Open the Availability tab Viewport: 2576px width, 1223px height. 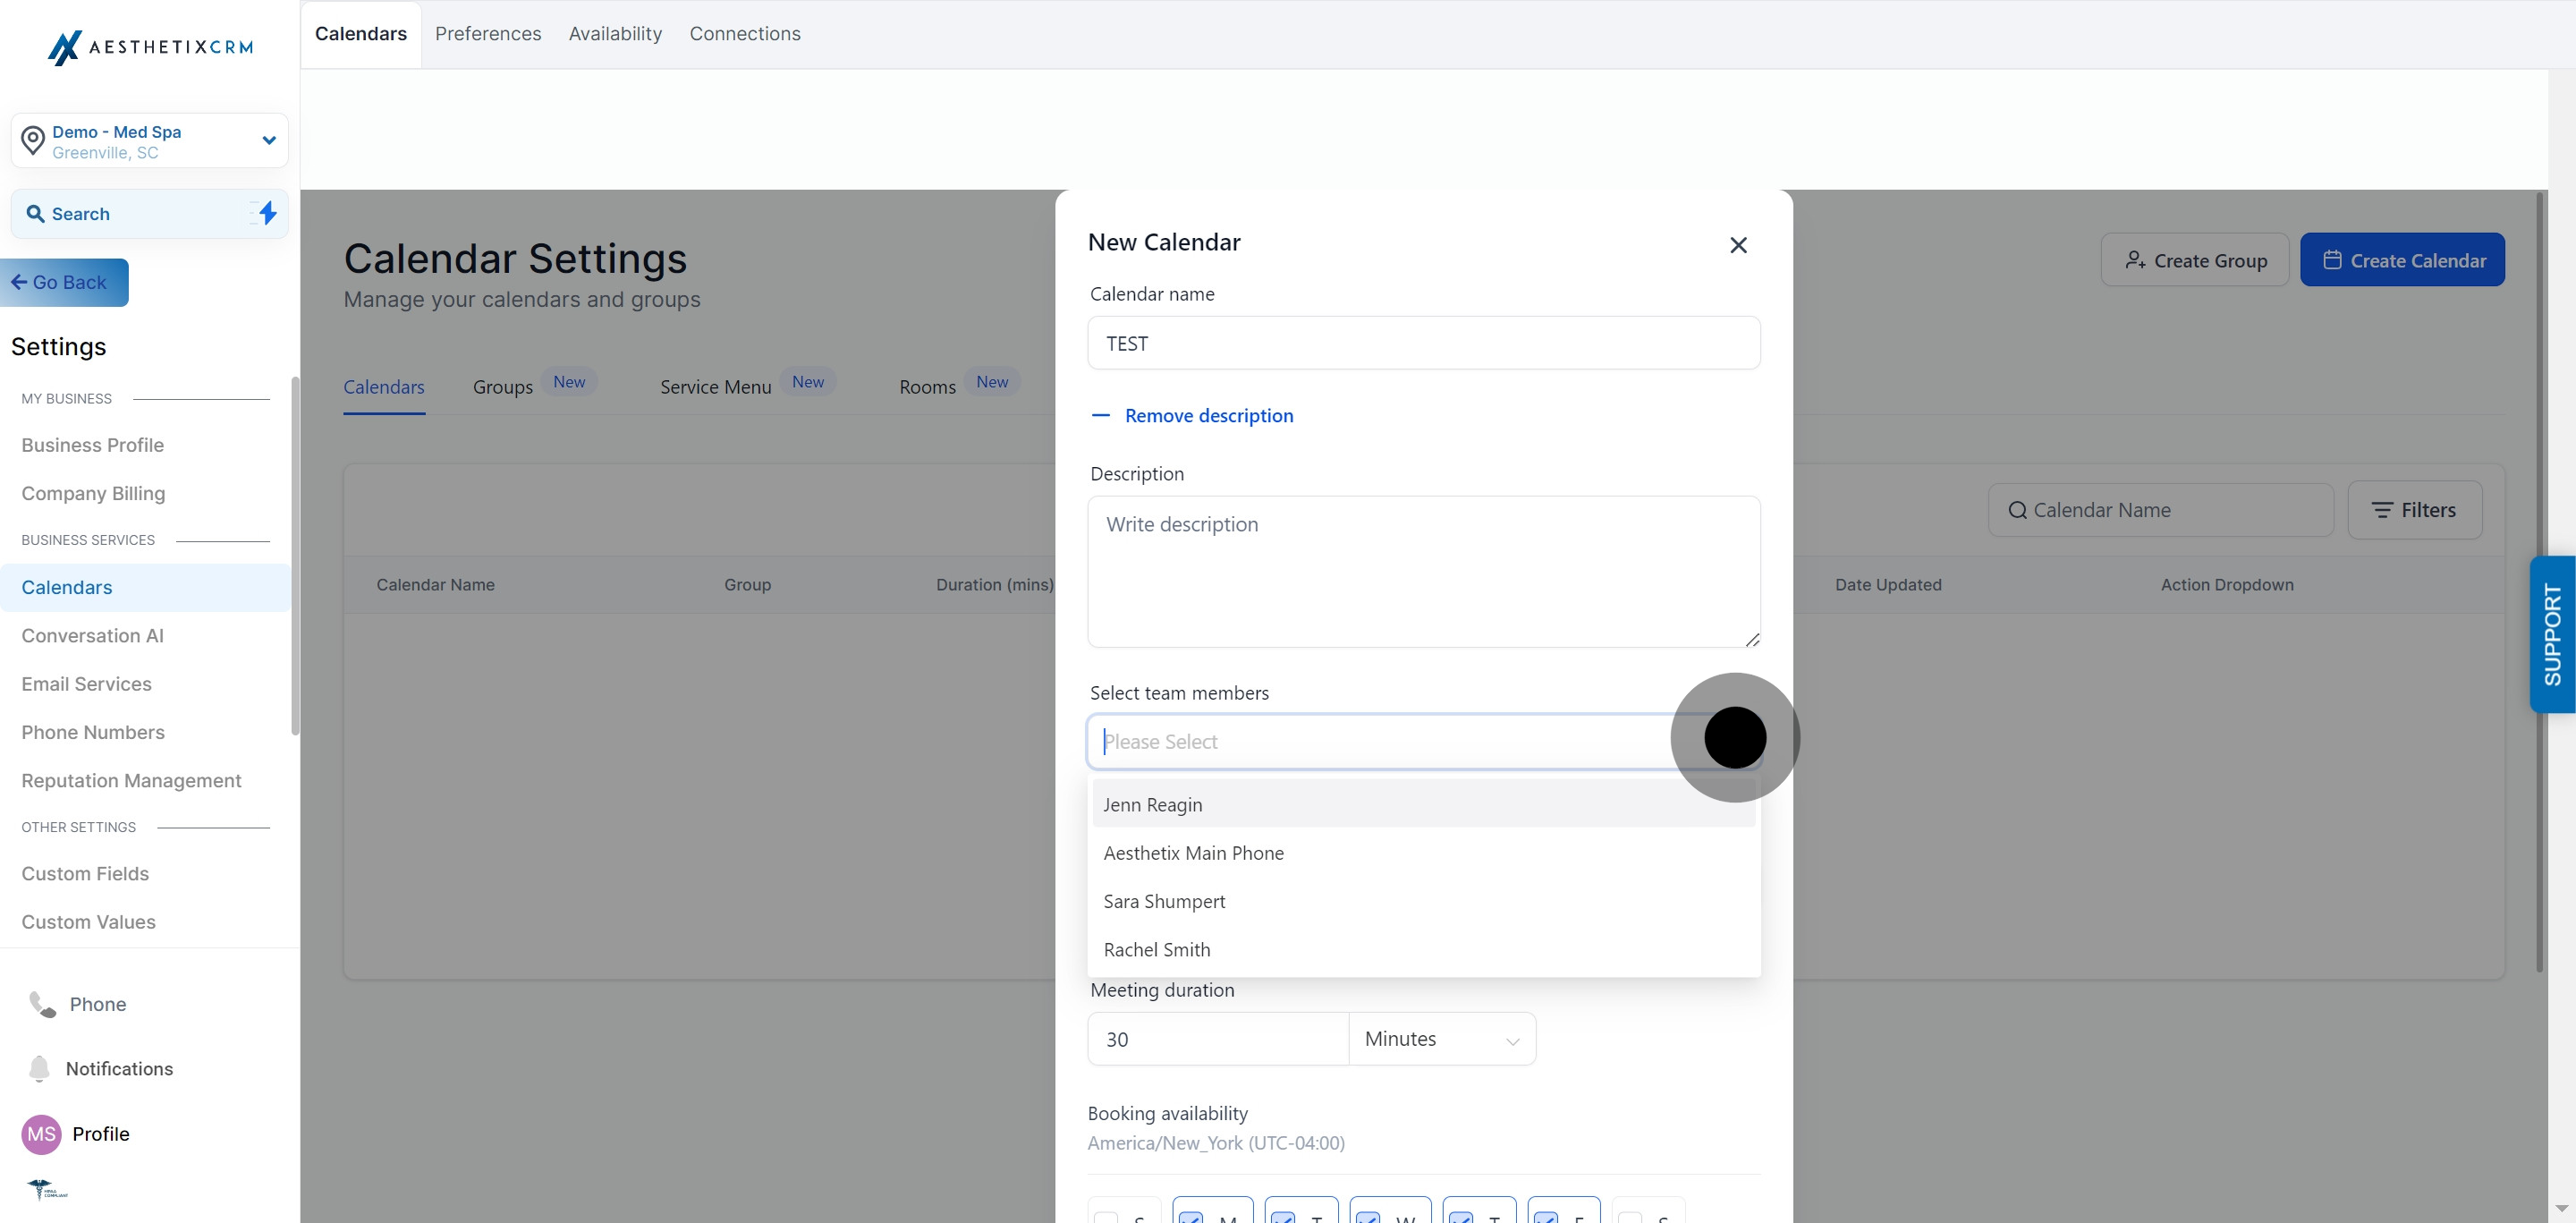point(615,34)
